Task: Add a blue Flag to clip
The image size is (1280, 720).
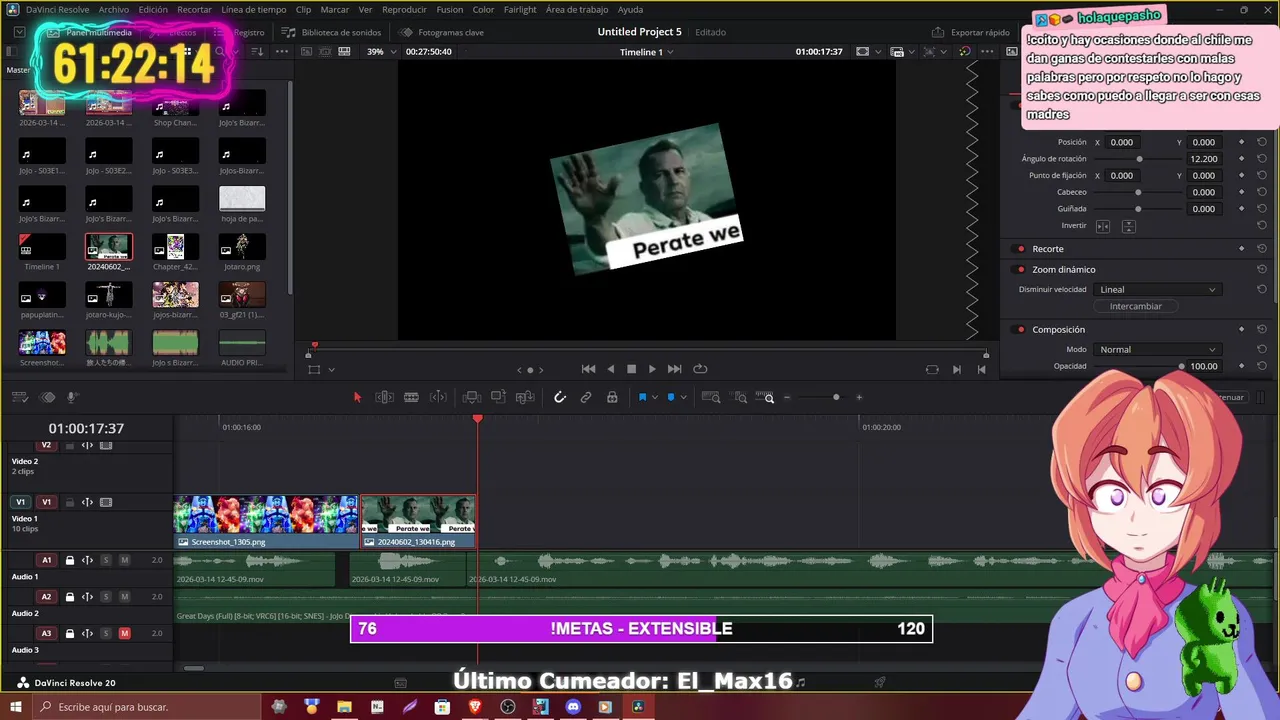Action: tap(642, 397)
